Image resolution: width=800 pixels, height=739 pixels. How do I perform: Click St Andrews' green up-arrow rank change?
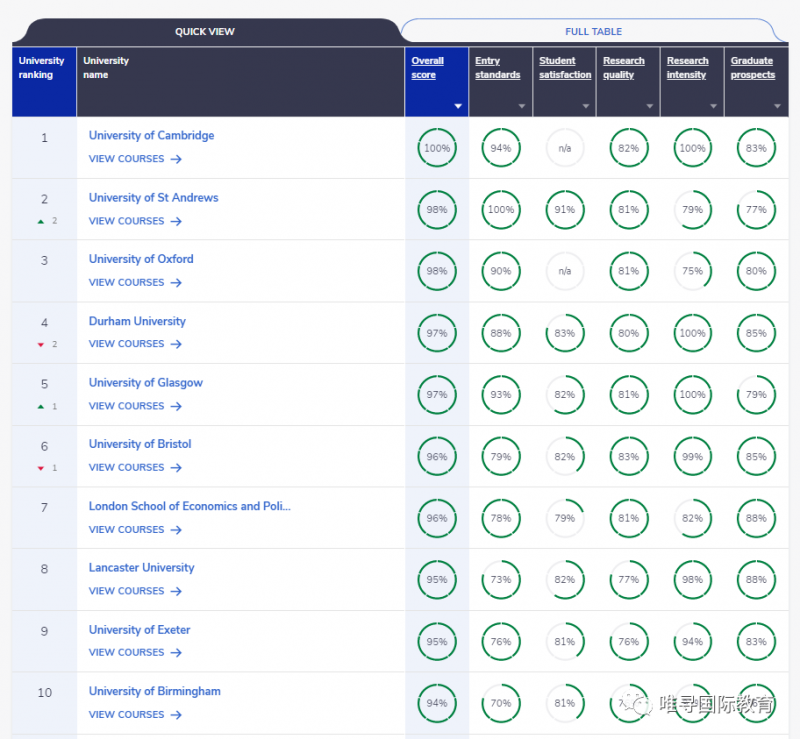[x=41, y=221]
